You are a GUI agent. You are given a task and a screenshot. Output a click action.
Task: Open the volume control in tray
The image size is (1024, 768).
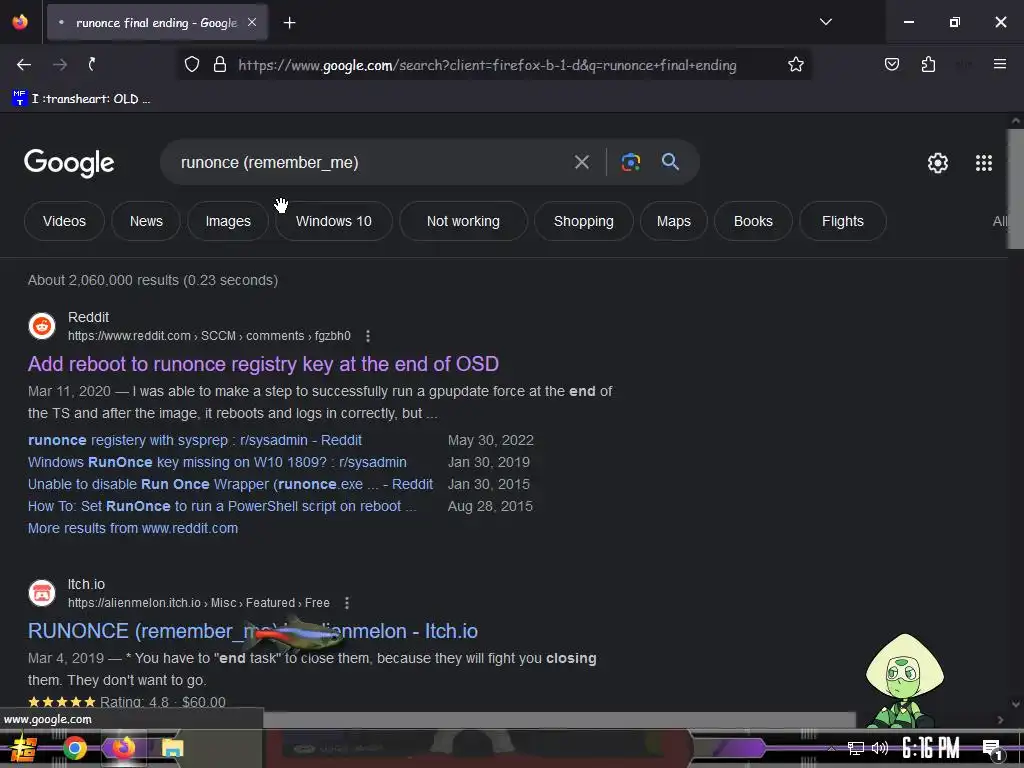(880, 748)
